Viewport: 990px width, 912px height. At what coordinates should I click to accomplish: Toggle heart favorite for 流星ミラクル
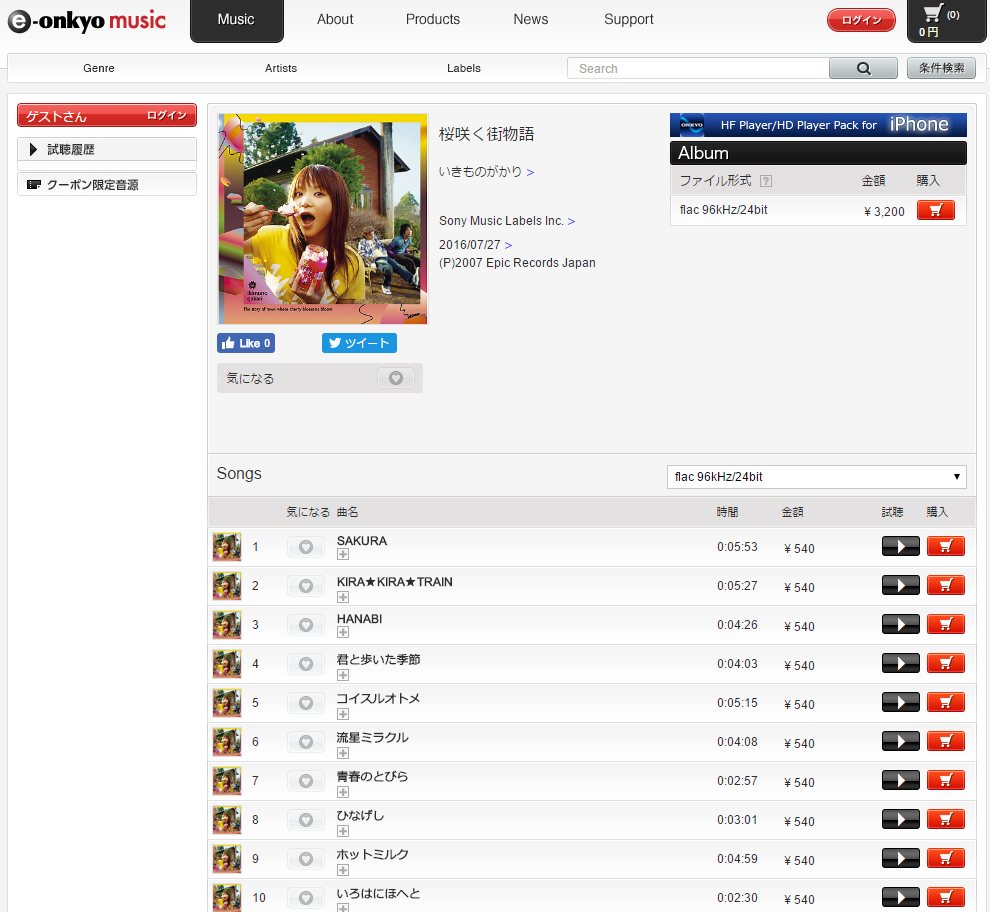click(306, 742)
